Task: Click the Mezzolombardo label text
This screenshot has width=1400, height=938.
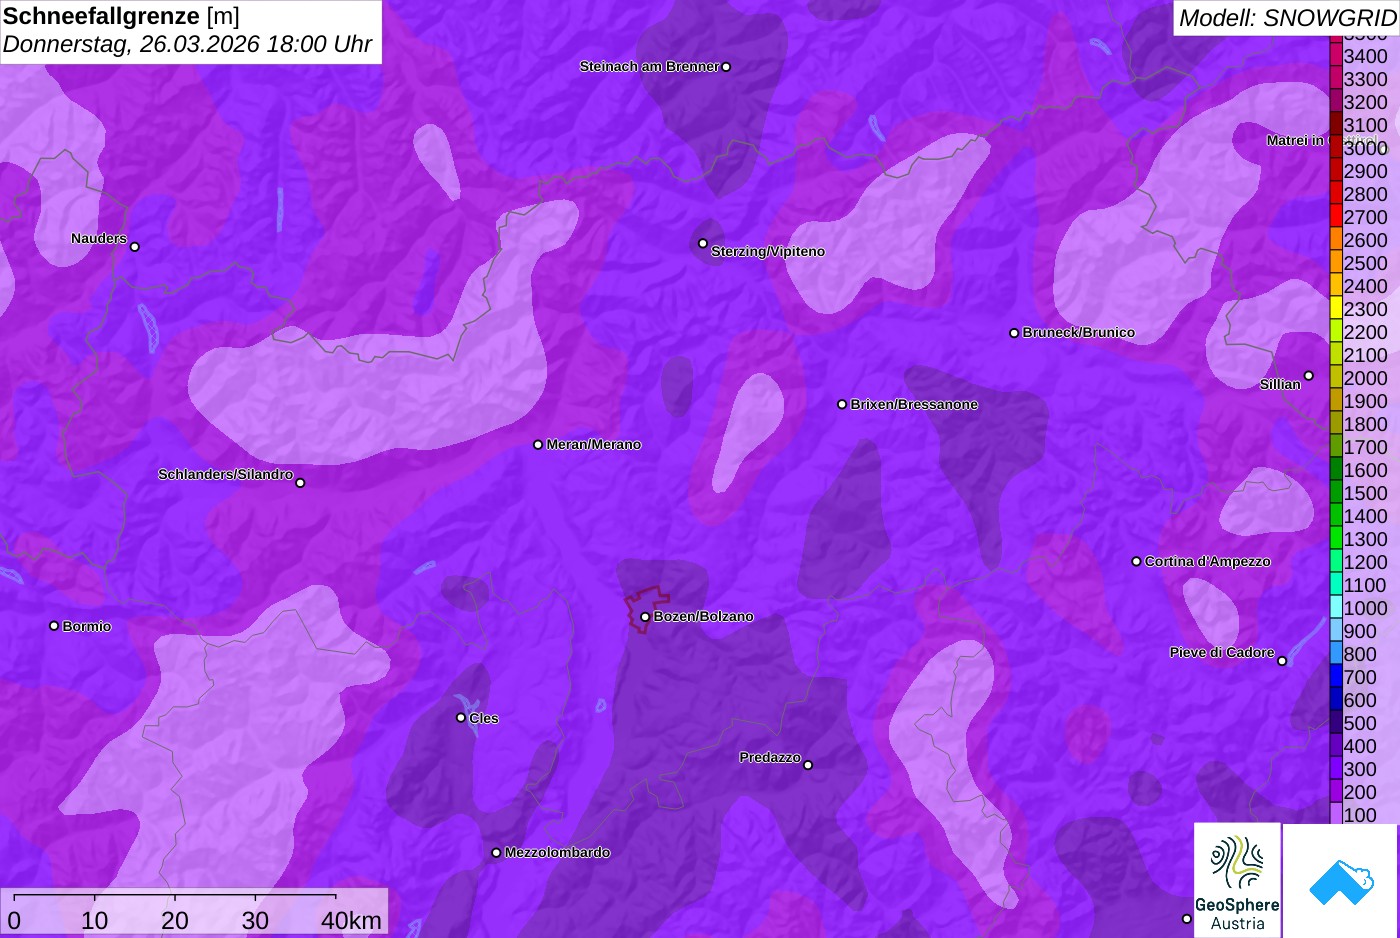Action: tap(557, 853)
